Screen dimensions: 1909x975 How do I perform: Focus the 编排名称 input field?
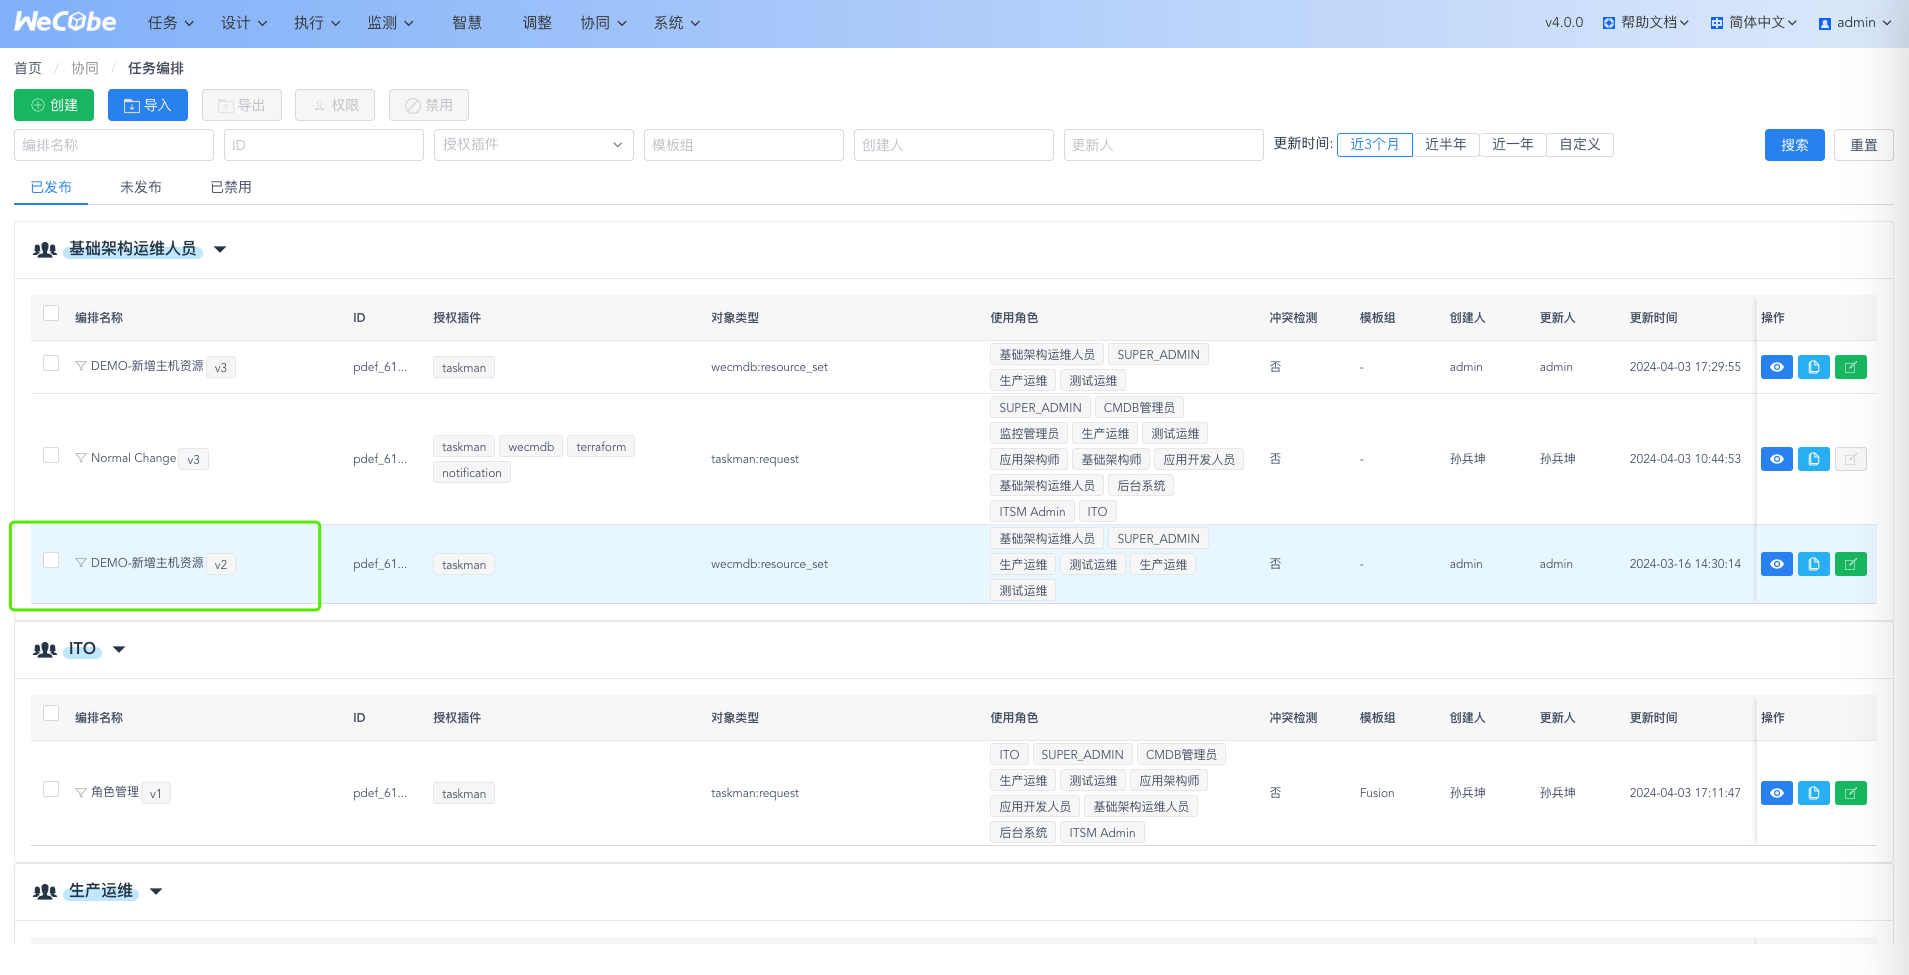click(114, 145)
